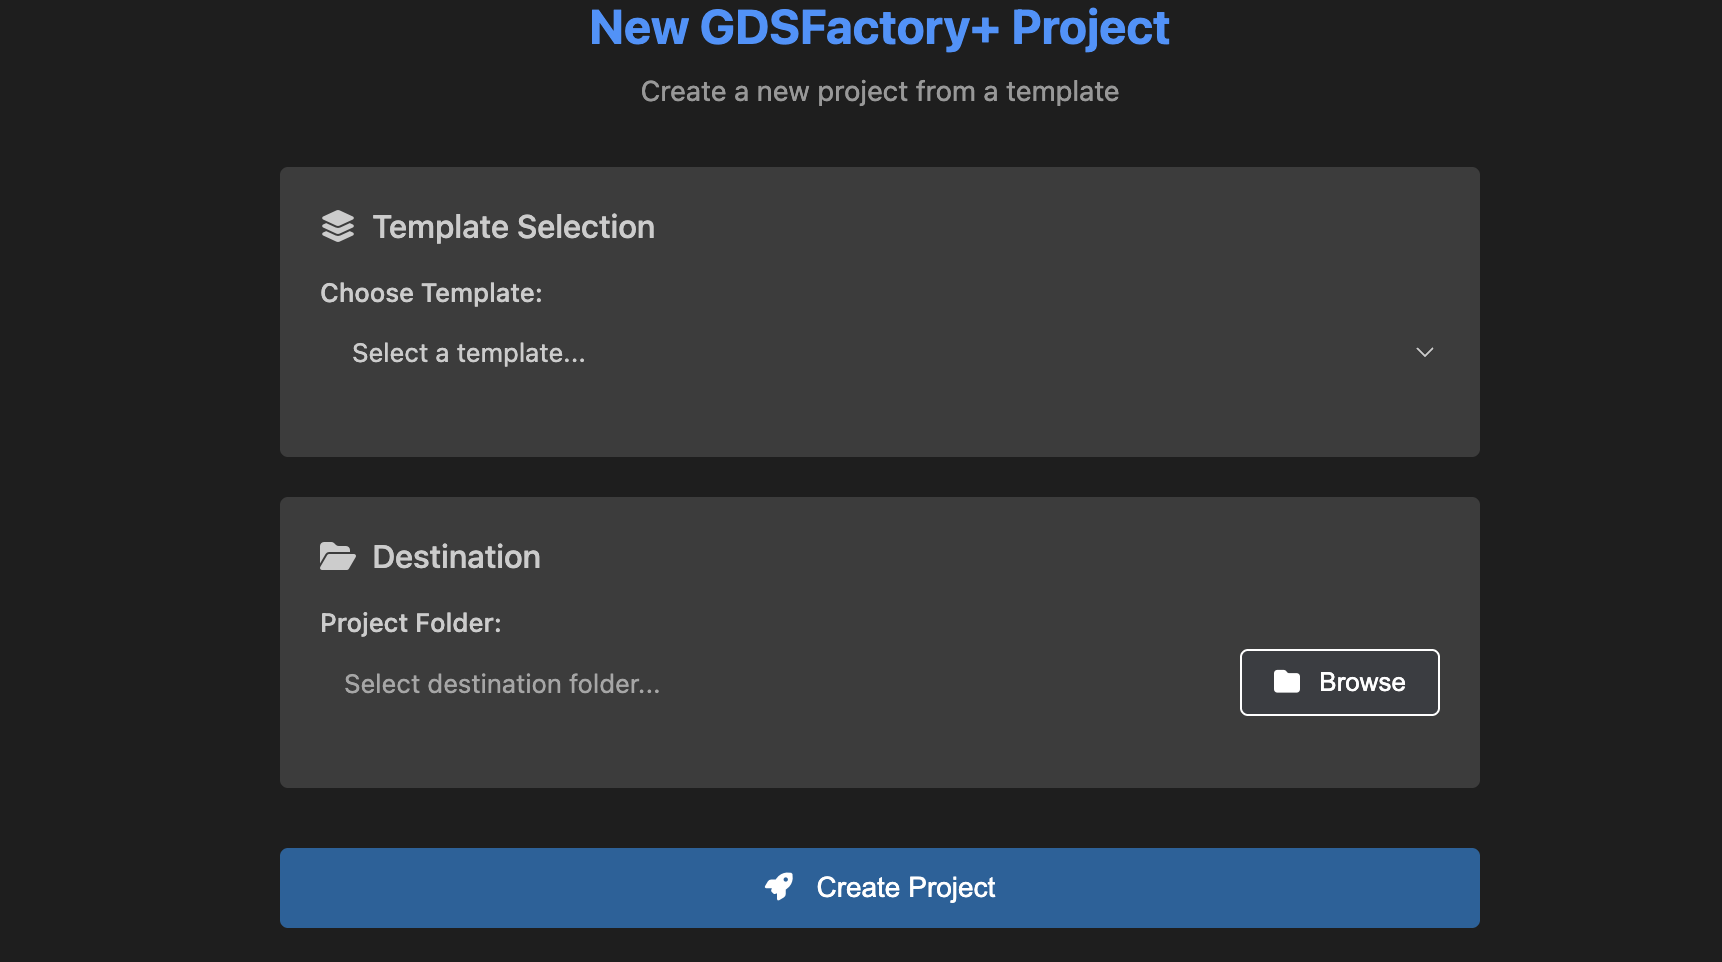This screenshot has height=962, width=1722.
Task: Click the Choose Template label
Action: coord(431,292)
